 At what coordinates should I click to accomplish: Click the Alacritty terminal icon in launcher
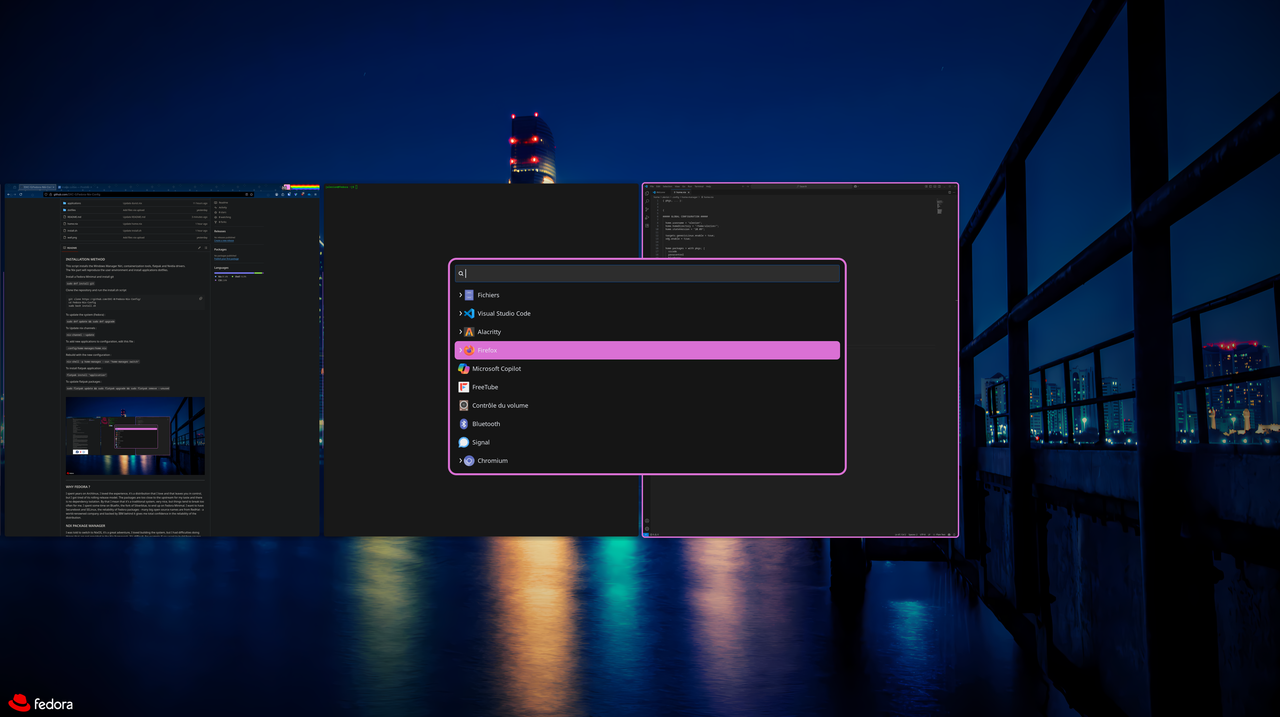coord(469,332)
